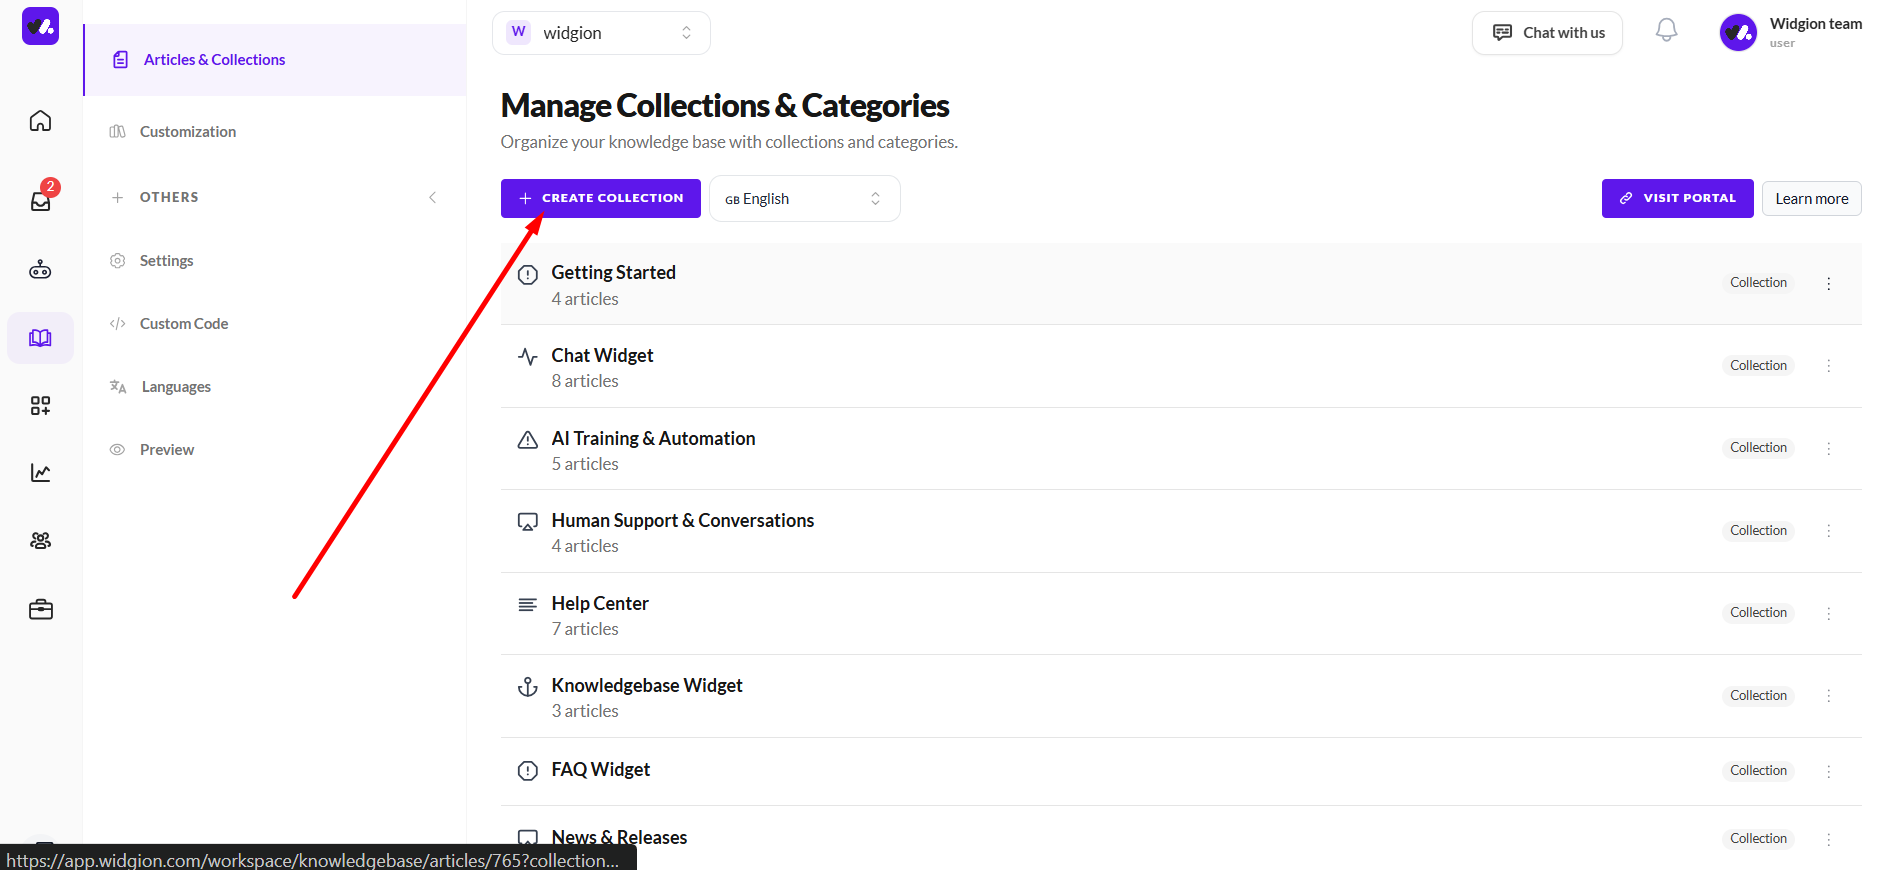Open the Custom Code menu item

[184, 324]
